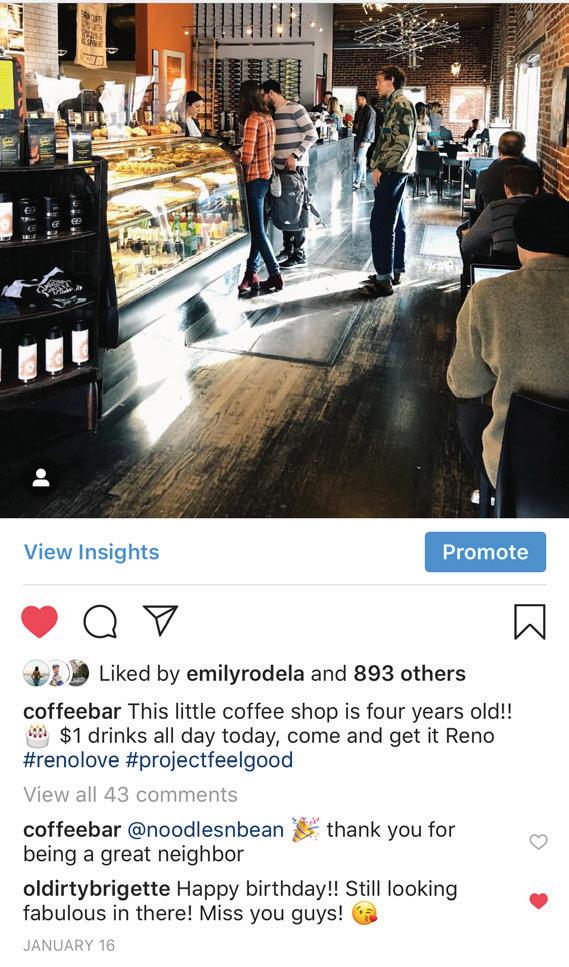Click the Promote button
The image size is (569, 967).
485,552
